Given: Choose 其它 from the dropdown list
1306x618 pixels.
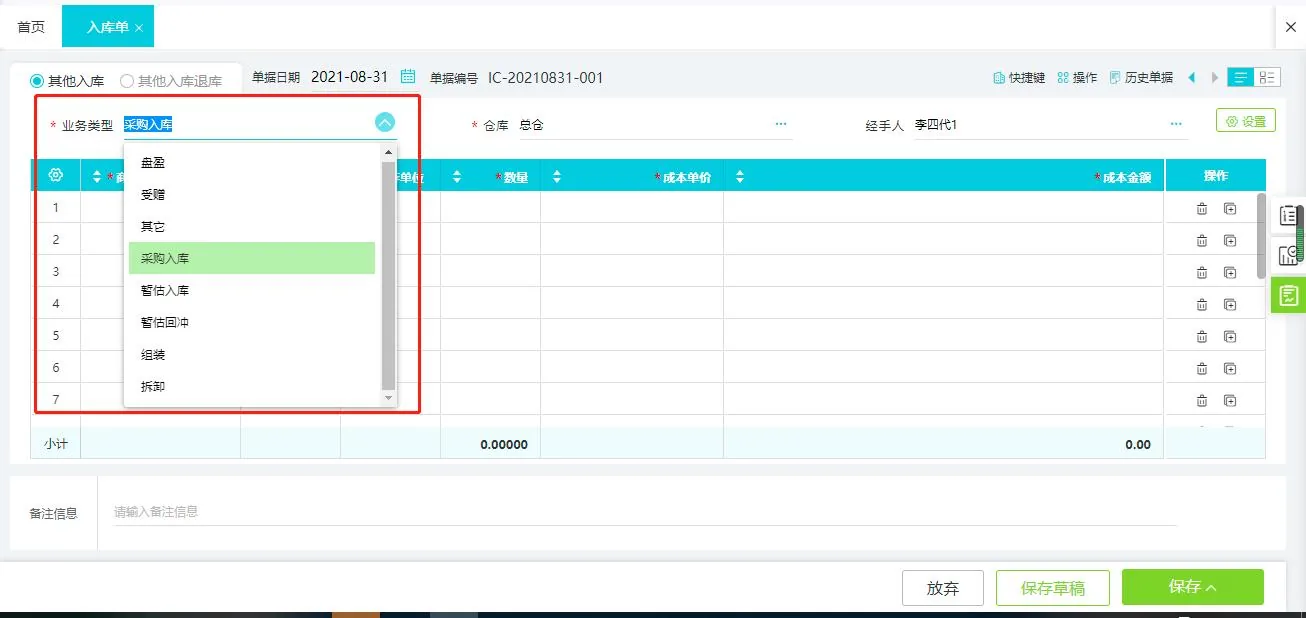Looking at the screenshot, I should pyautogui.click(x=252, y=226).
